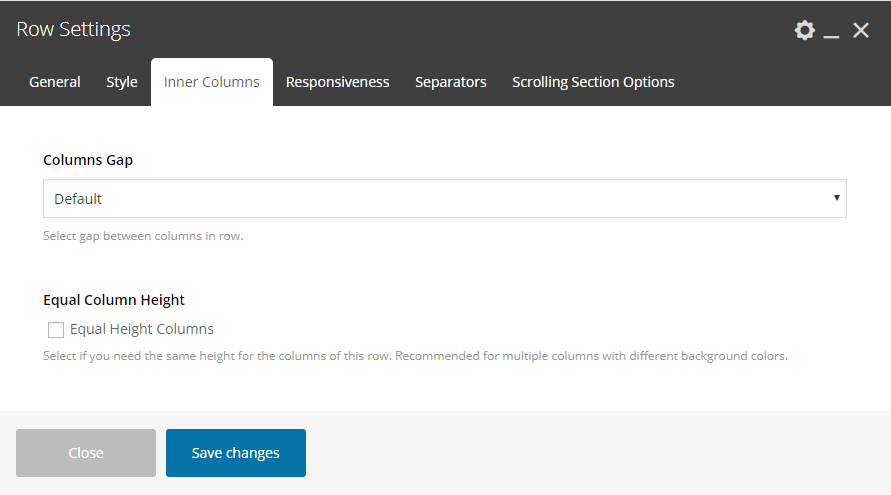Select the Inner Columns tab
This screenshot has height=495, width=891.
point(211,82)
